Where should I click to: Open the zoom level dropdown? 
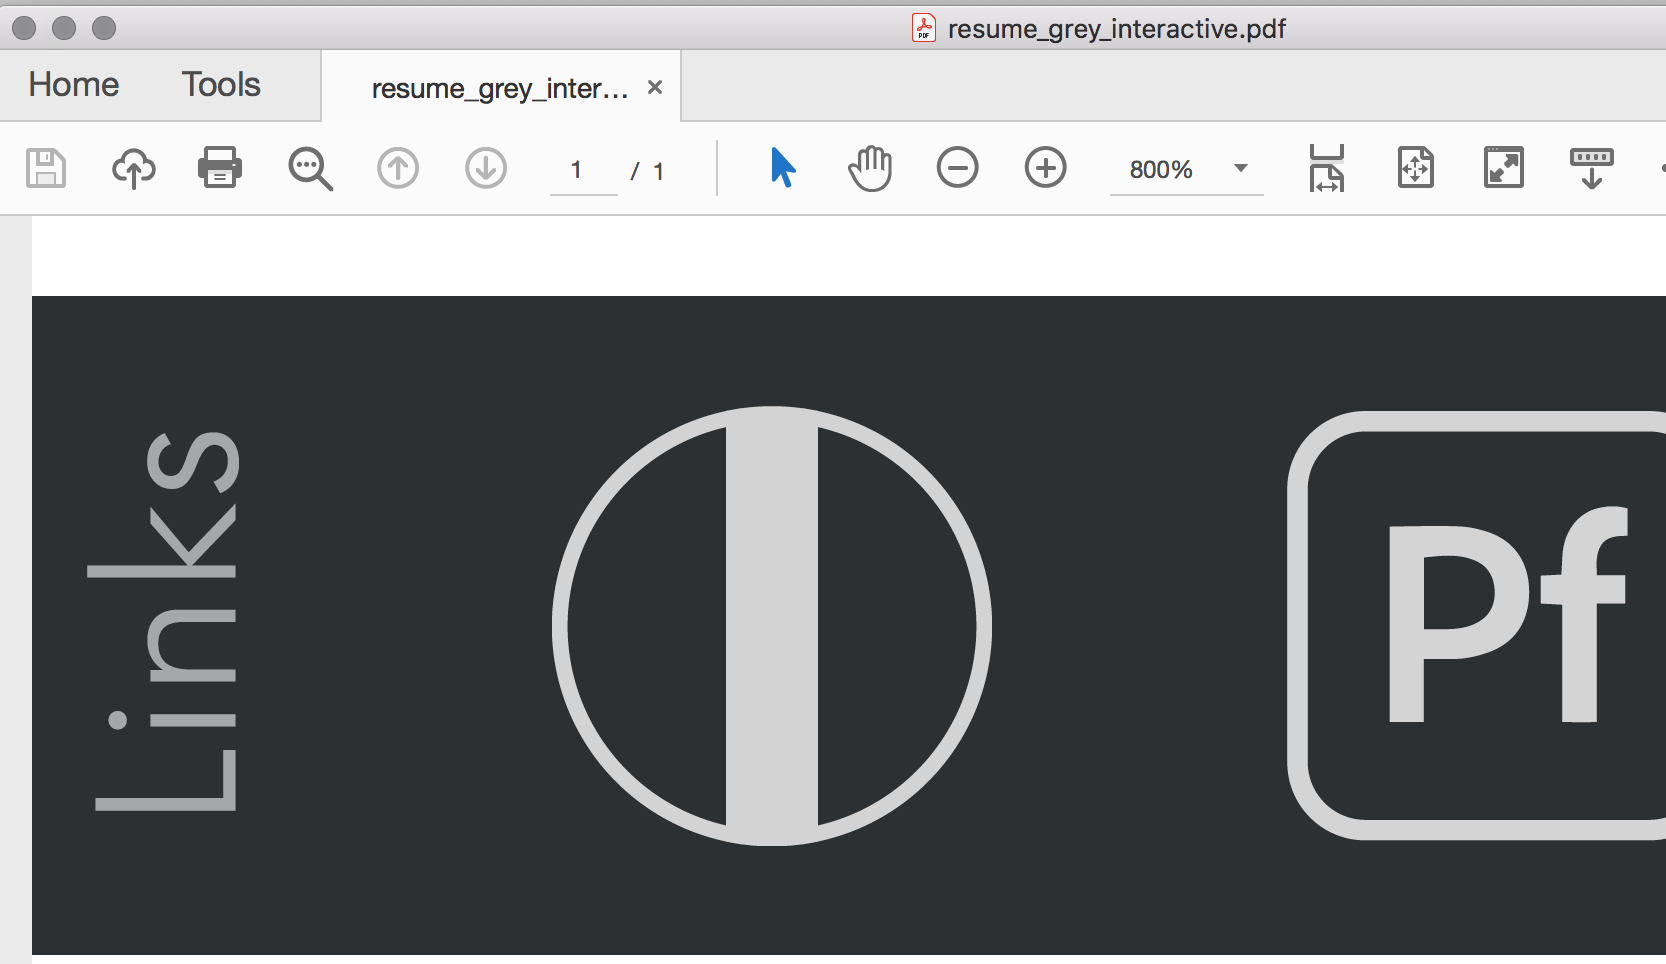1240,169
